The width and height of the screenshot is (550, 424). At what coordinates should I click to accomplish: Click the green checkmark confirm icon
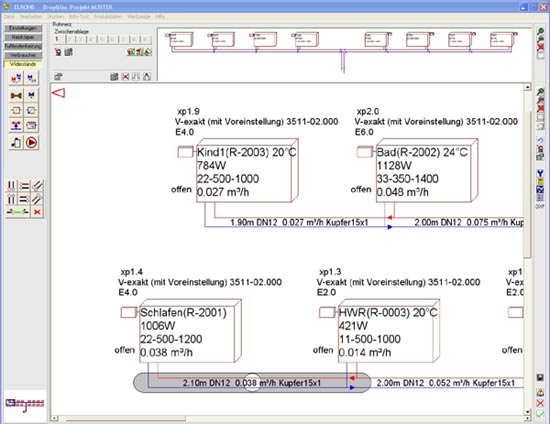pos(540,414)
